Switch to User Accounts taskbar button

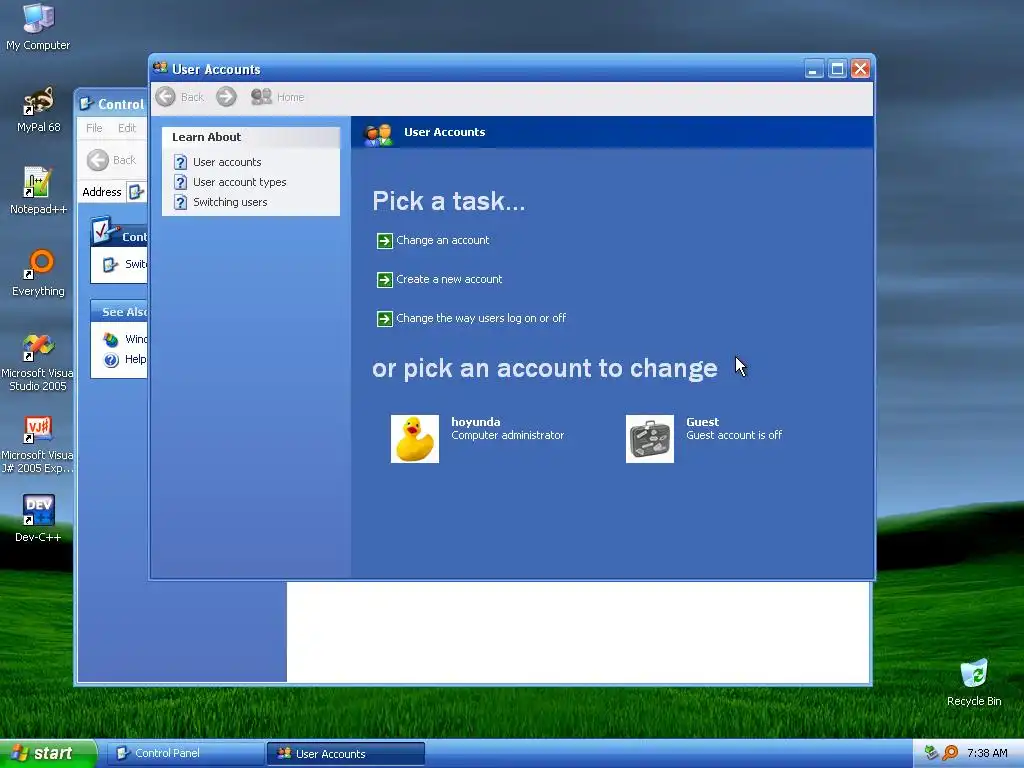[346, 754]
